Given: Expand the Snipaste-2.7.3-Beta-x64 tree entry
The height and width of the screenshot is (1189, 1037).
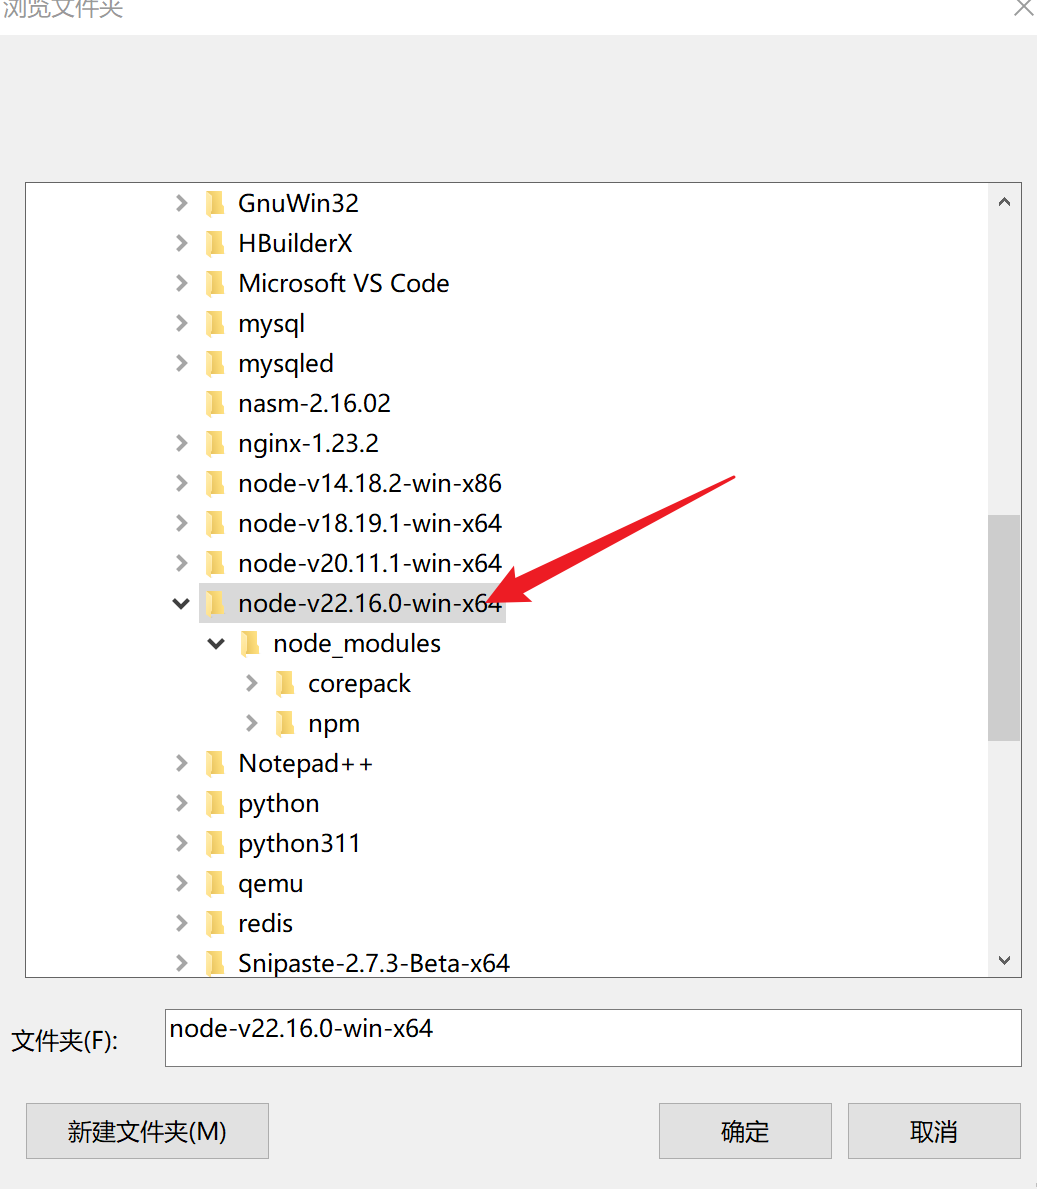Looking at the screenshot, I should pyautogui.click(x=181, y=962).
